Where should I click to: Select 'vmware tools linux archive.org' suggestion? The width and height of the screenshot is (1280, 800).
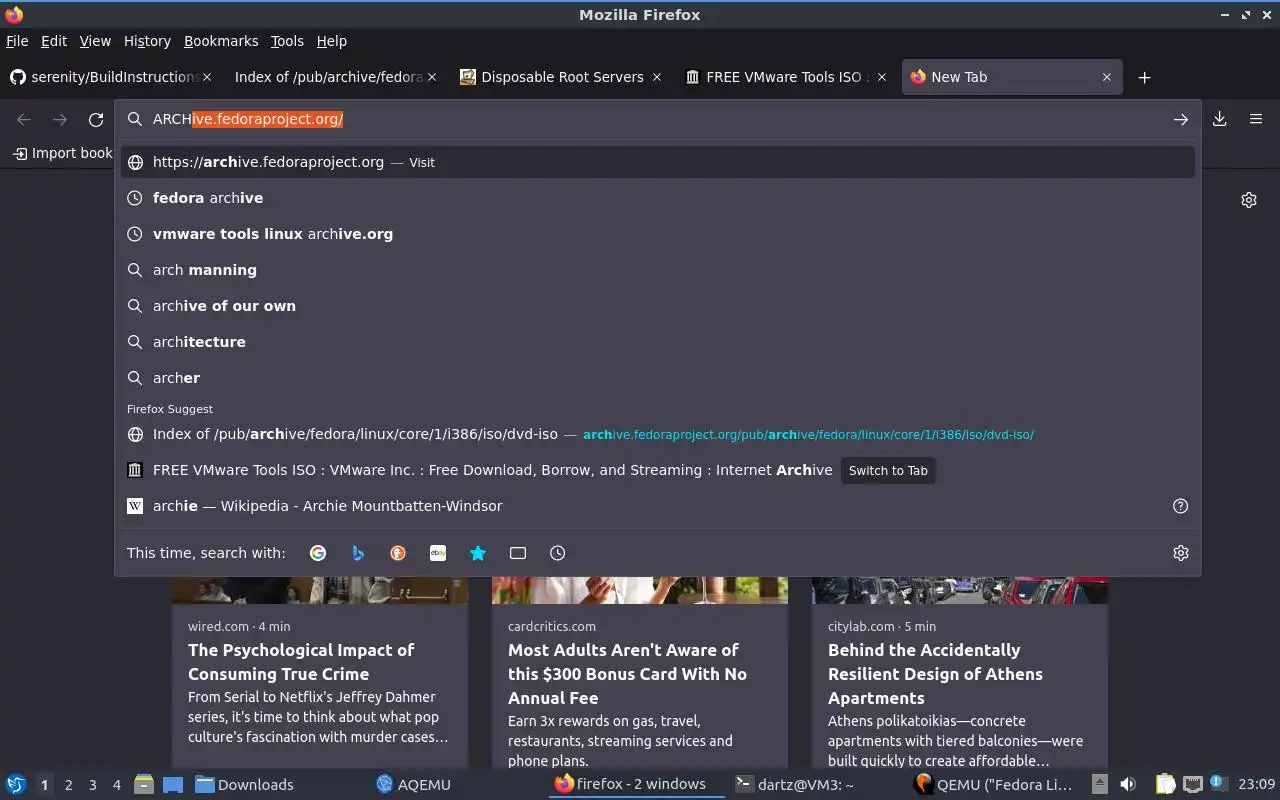[658, 234]
